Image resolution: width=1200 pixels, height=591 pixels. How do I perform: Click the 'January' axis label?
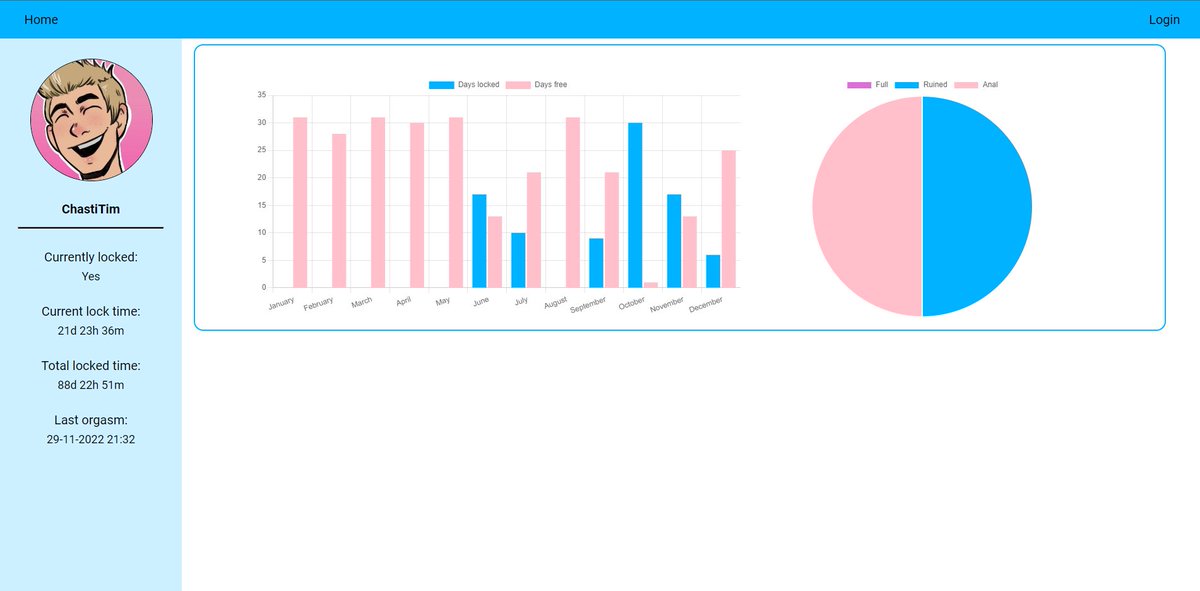coord(282,301)
